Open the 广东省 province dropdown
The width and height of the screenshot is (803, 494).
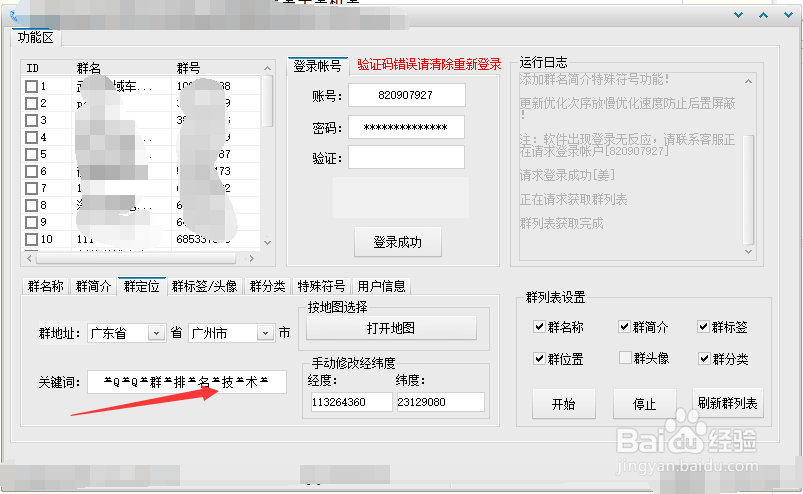pos(156,333)
